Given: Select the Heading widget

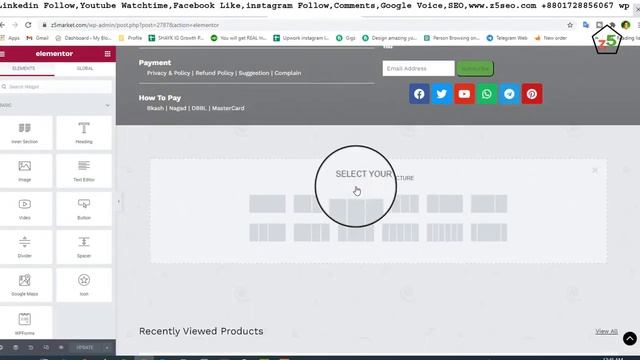Looking at the screenshot, I should (x=84, y=133).
